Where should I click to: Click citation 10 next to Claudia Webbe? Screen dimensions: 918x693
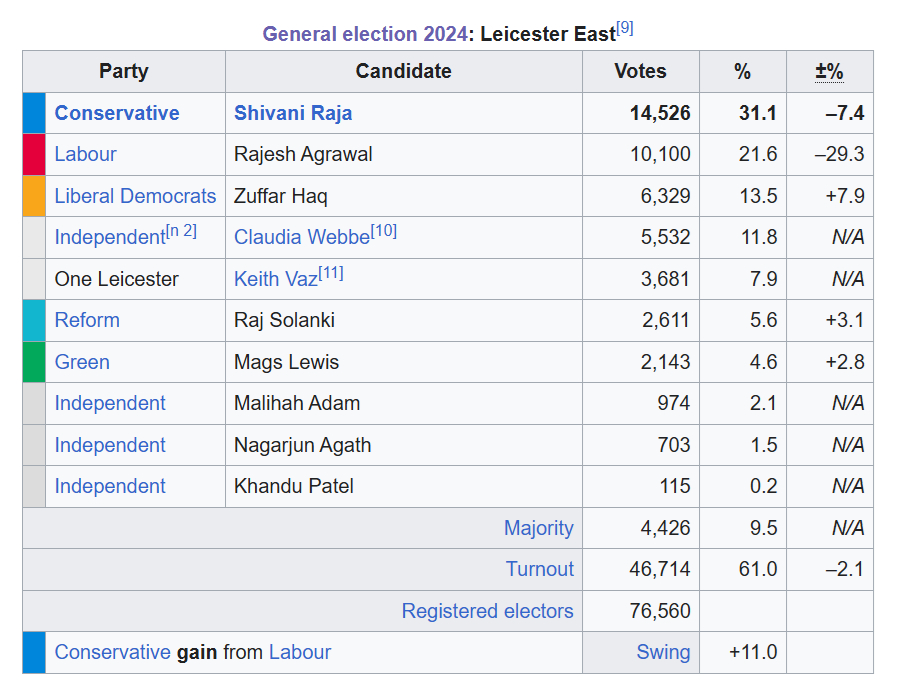click(384, 232)
